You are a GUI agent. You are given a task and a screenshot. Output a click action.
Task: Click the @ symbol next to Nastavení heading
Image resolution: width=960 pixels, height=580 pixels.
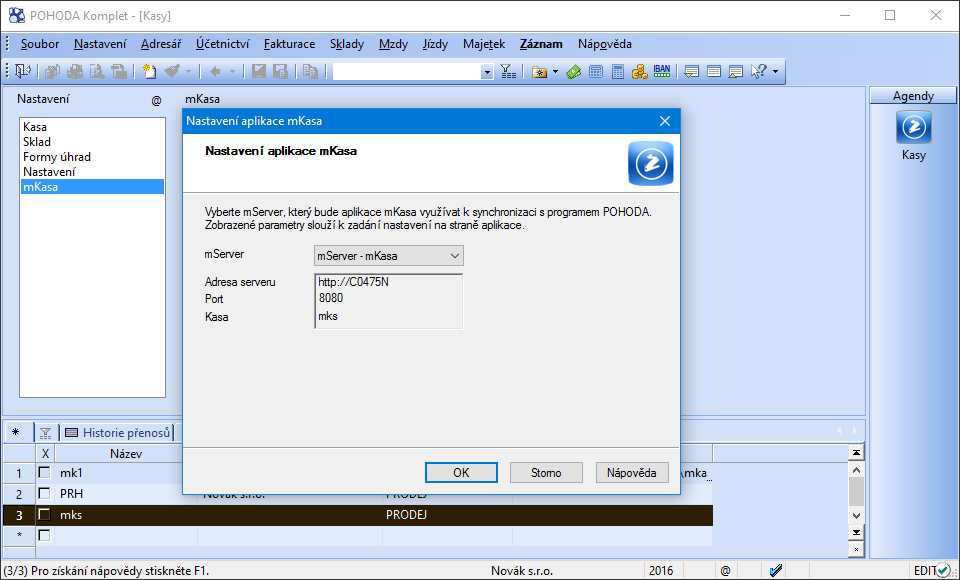point(157,100)
